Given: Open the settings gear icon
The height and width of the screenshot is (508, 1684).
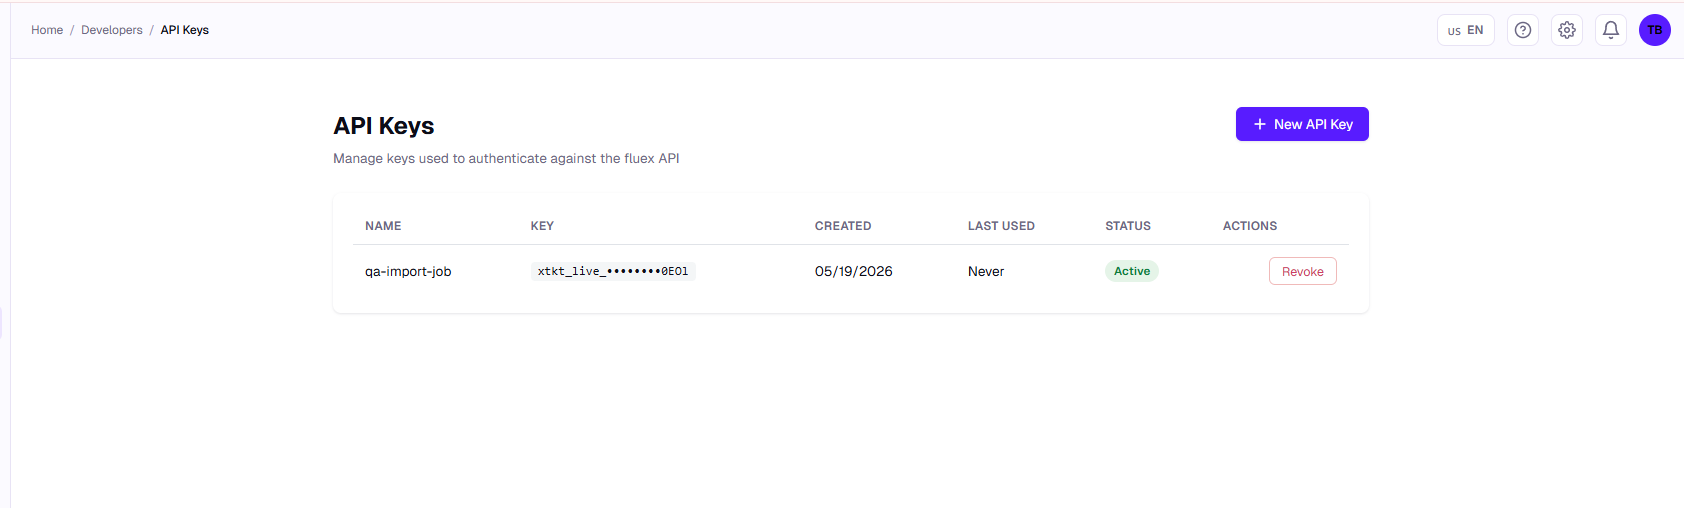Looking at the screenshot, I should pos(1567,30).
